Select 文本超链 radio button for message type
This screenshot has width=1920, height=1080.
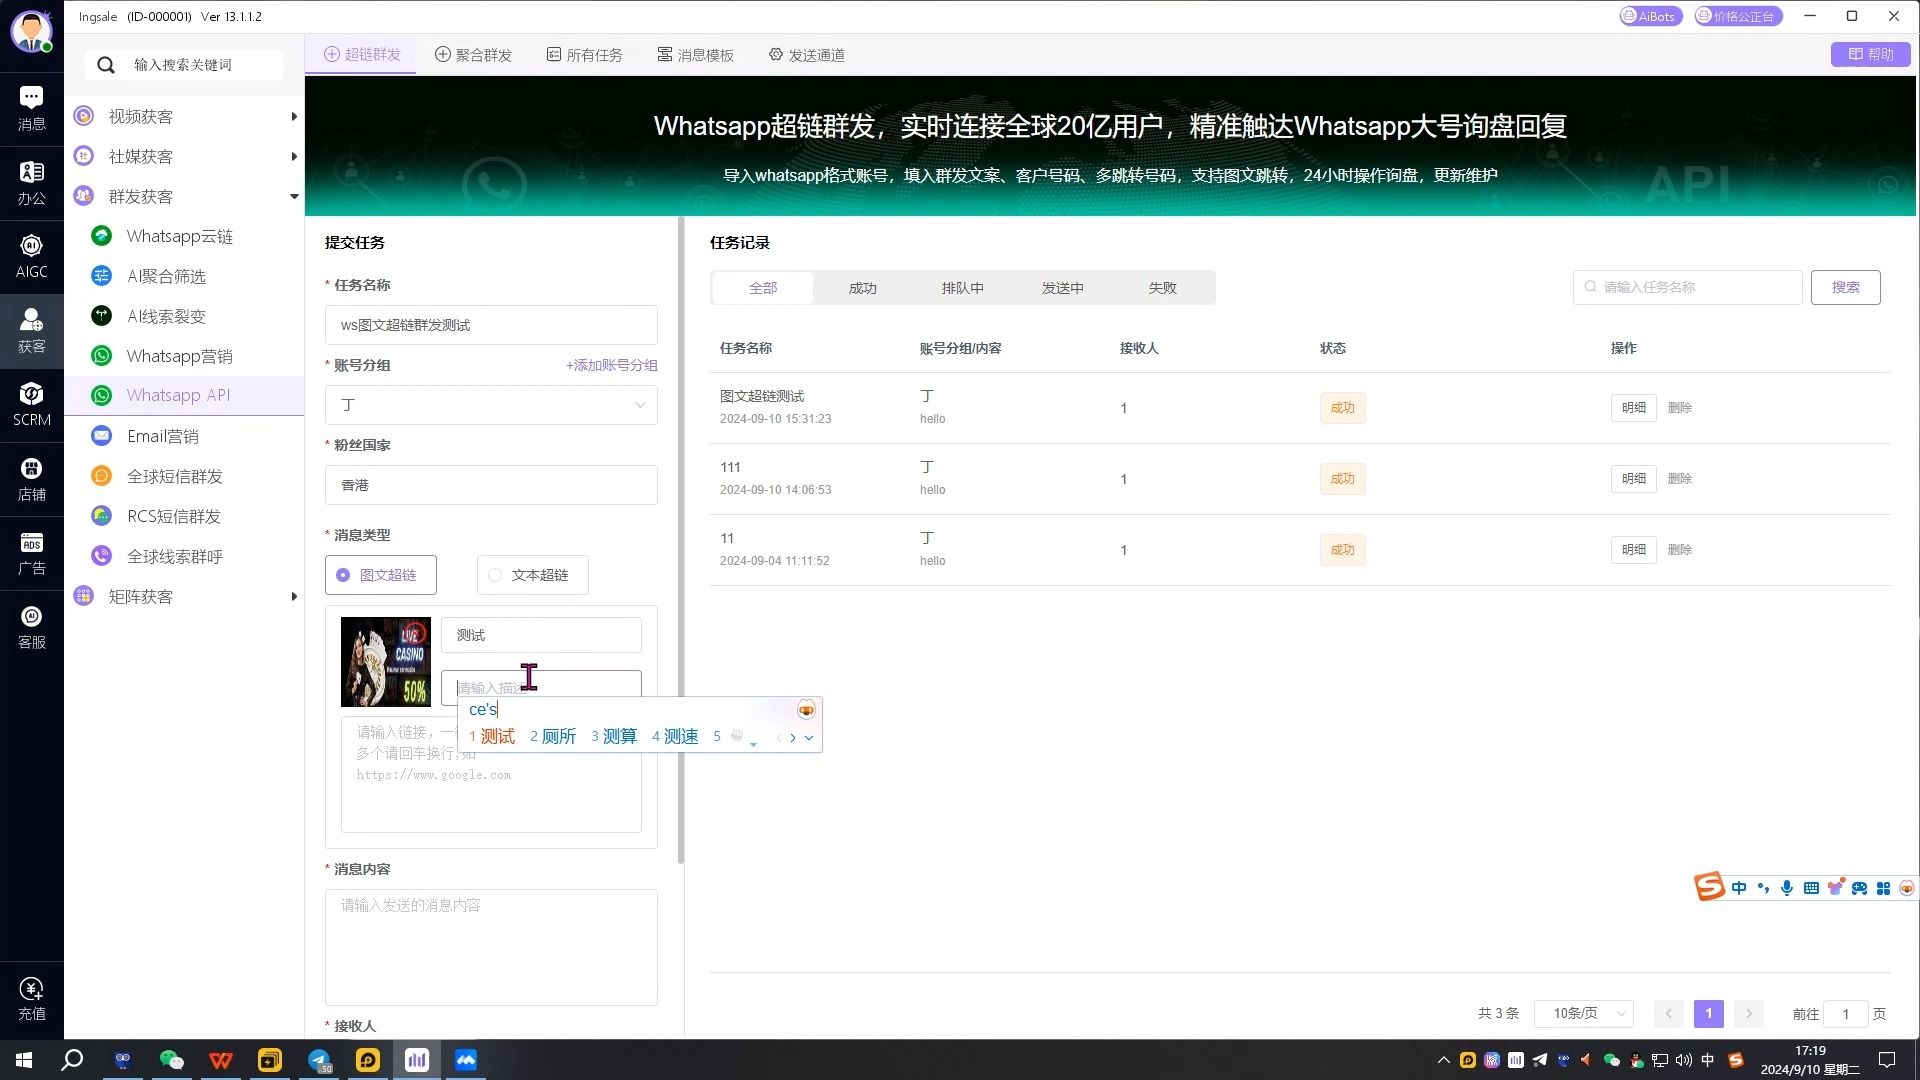498,576
